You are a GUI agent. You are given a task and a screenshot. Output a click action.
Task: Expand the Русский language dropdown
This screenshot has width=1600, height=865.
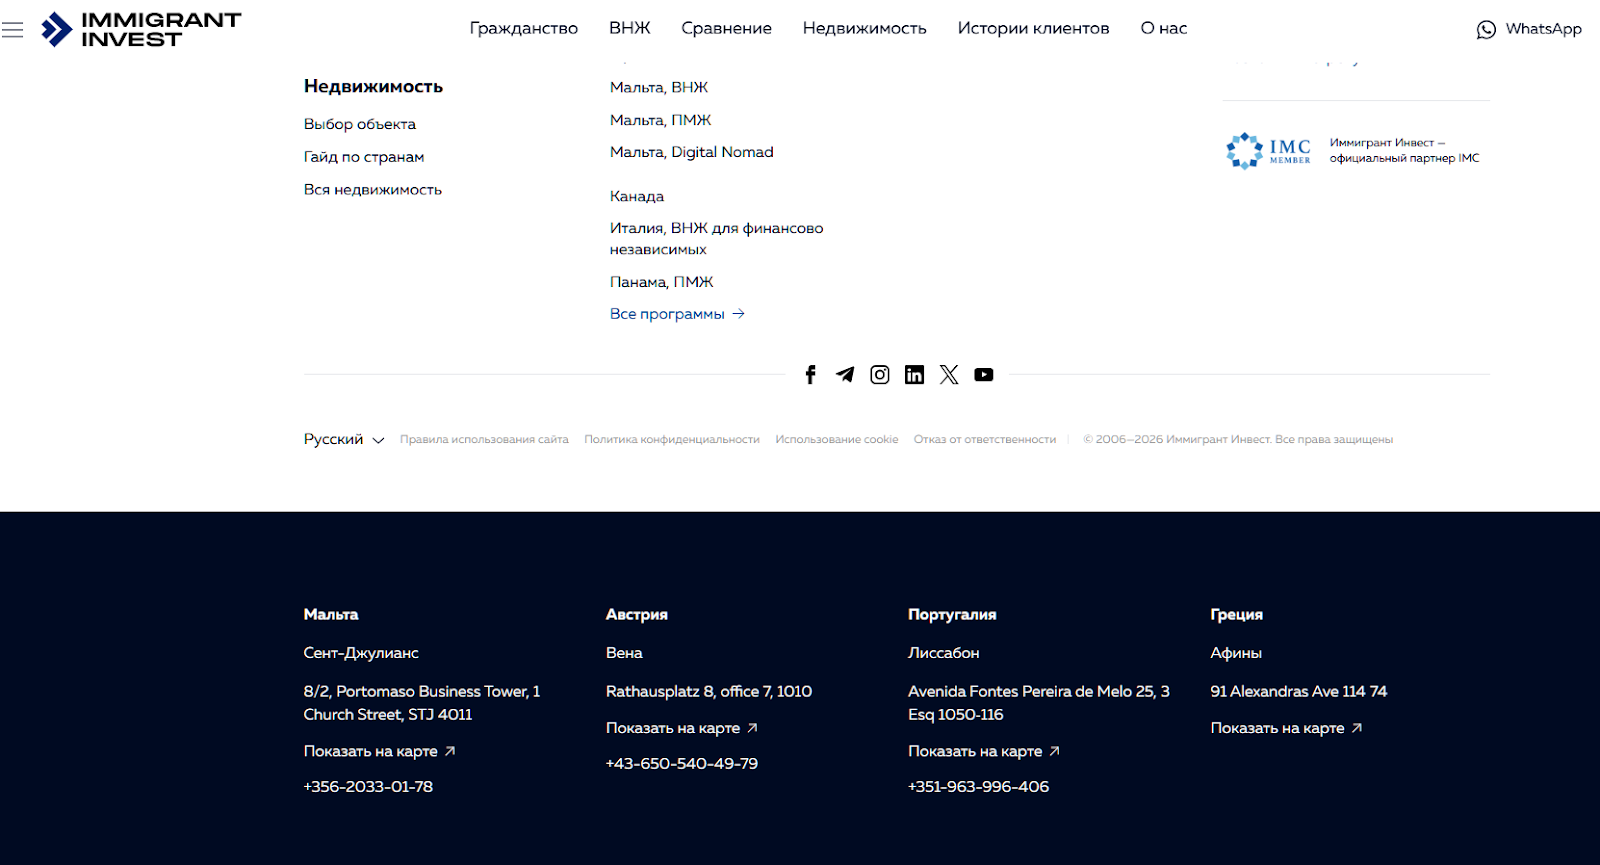[343, 440]
